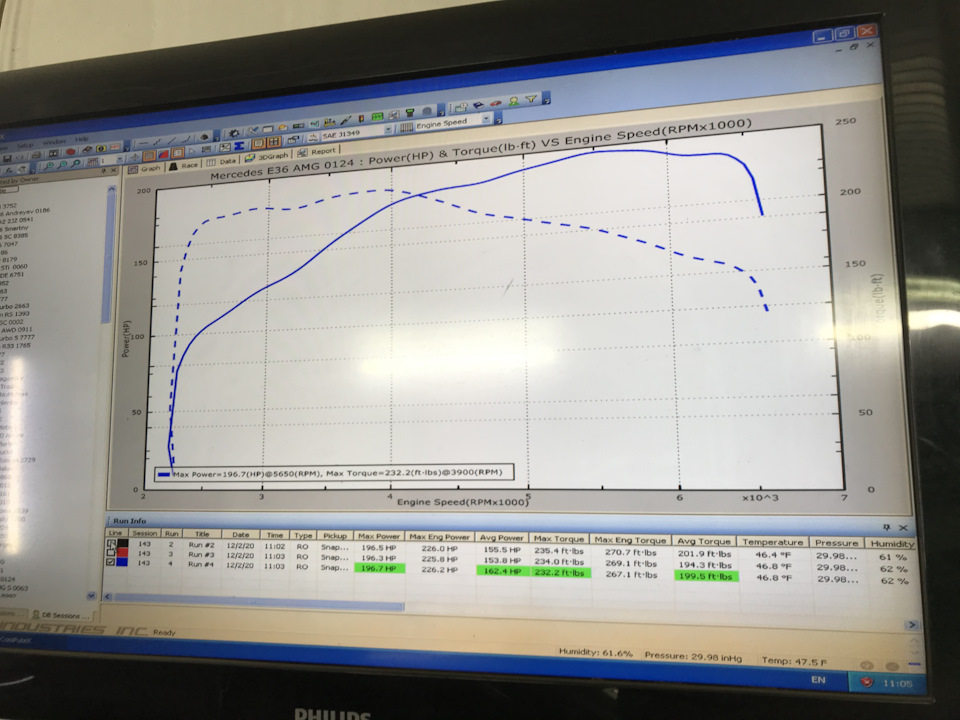Open the settings gear icon in the toolbar
The image size is (960, 720).
(234, 133)
